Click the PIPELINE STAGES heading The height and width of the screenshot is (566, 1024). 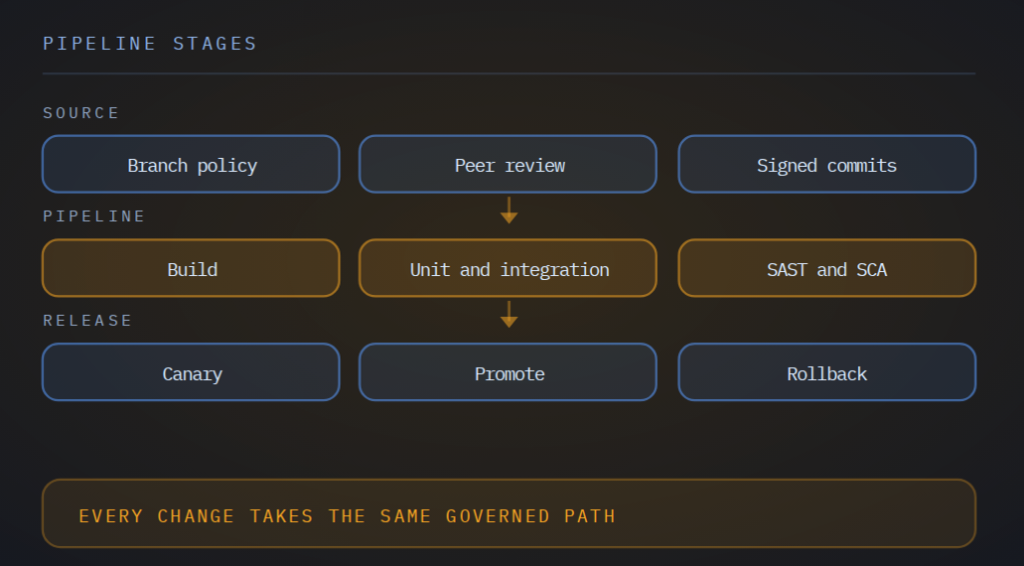click(x=150, y=44)
